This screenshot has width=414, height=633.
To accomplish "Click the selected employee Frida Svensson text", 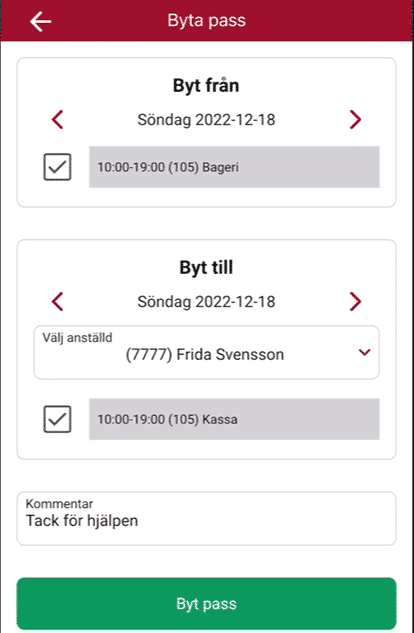I will [205, 354].
